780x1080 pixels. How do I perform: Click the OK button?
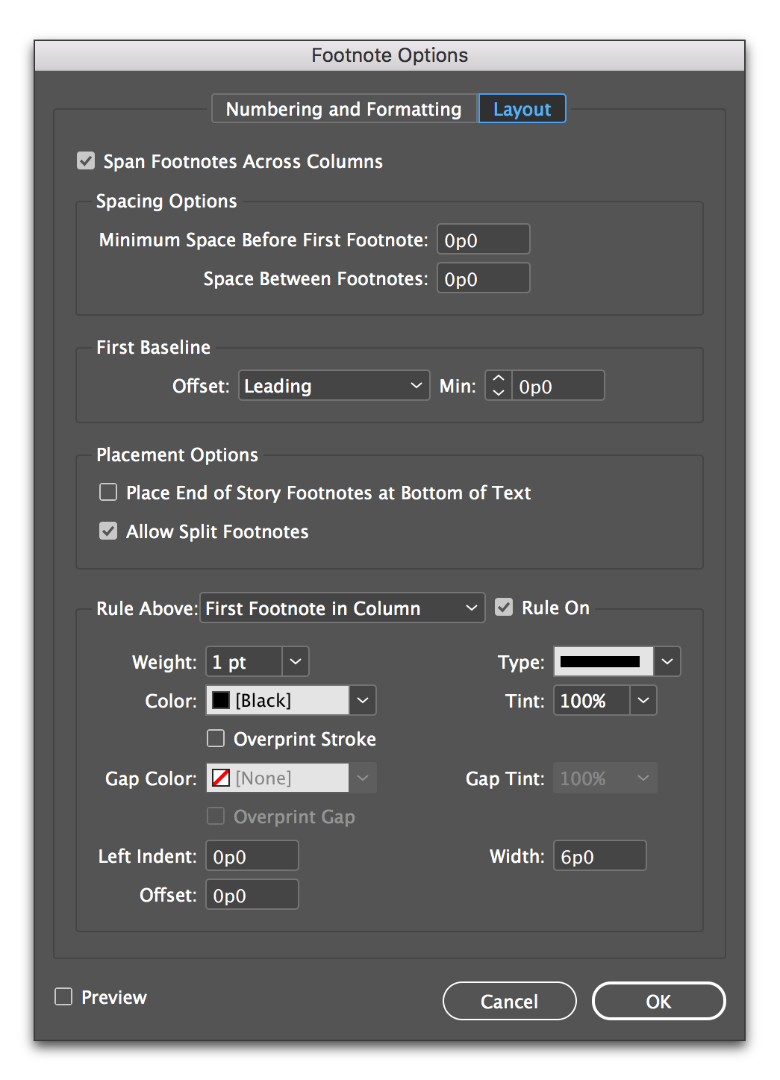point(658,1000)
